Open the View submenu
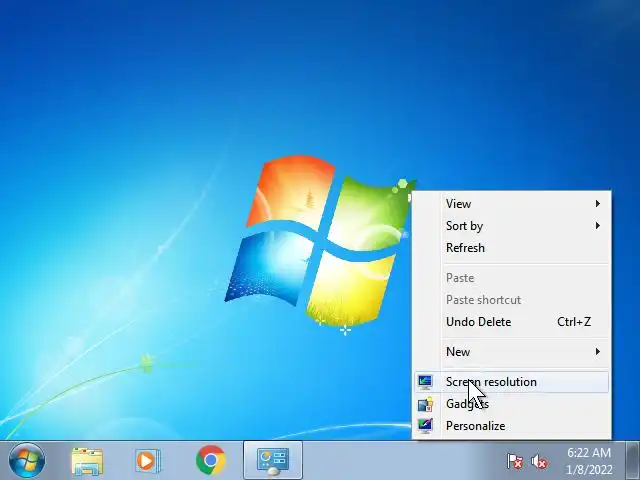The width and height of the screenshot is (640, 480). [x=512, y=203]
